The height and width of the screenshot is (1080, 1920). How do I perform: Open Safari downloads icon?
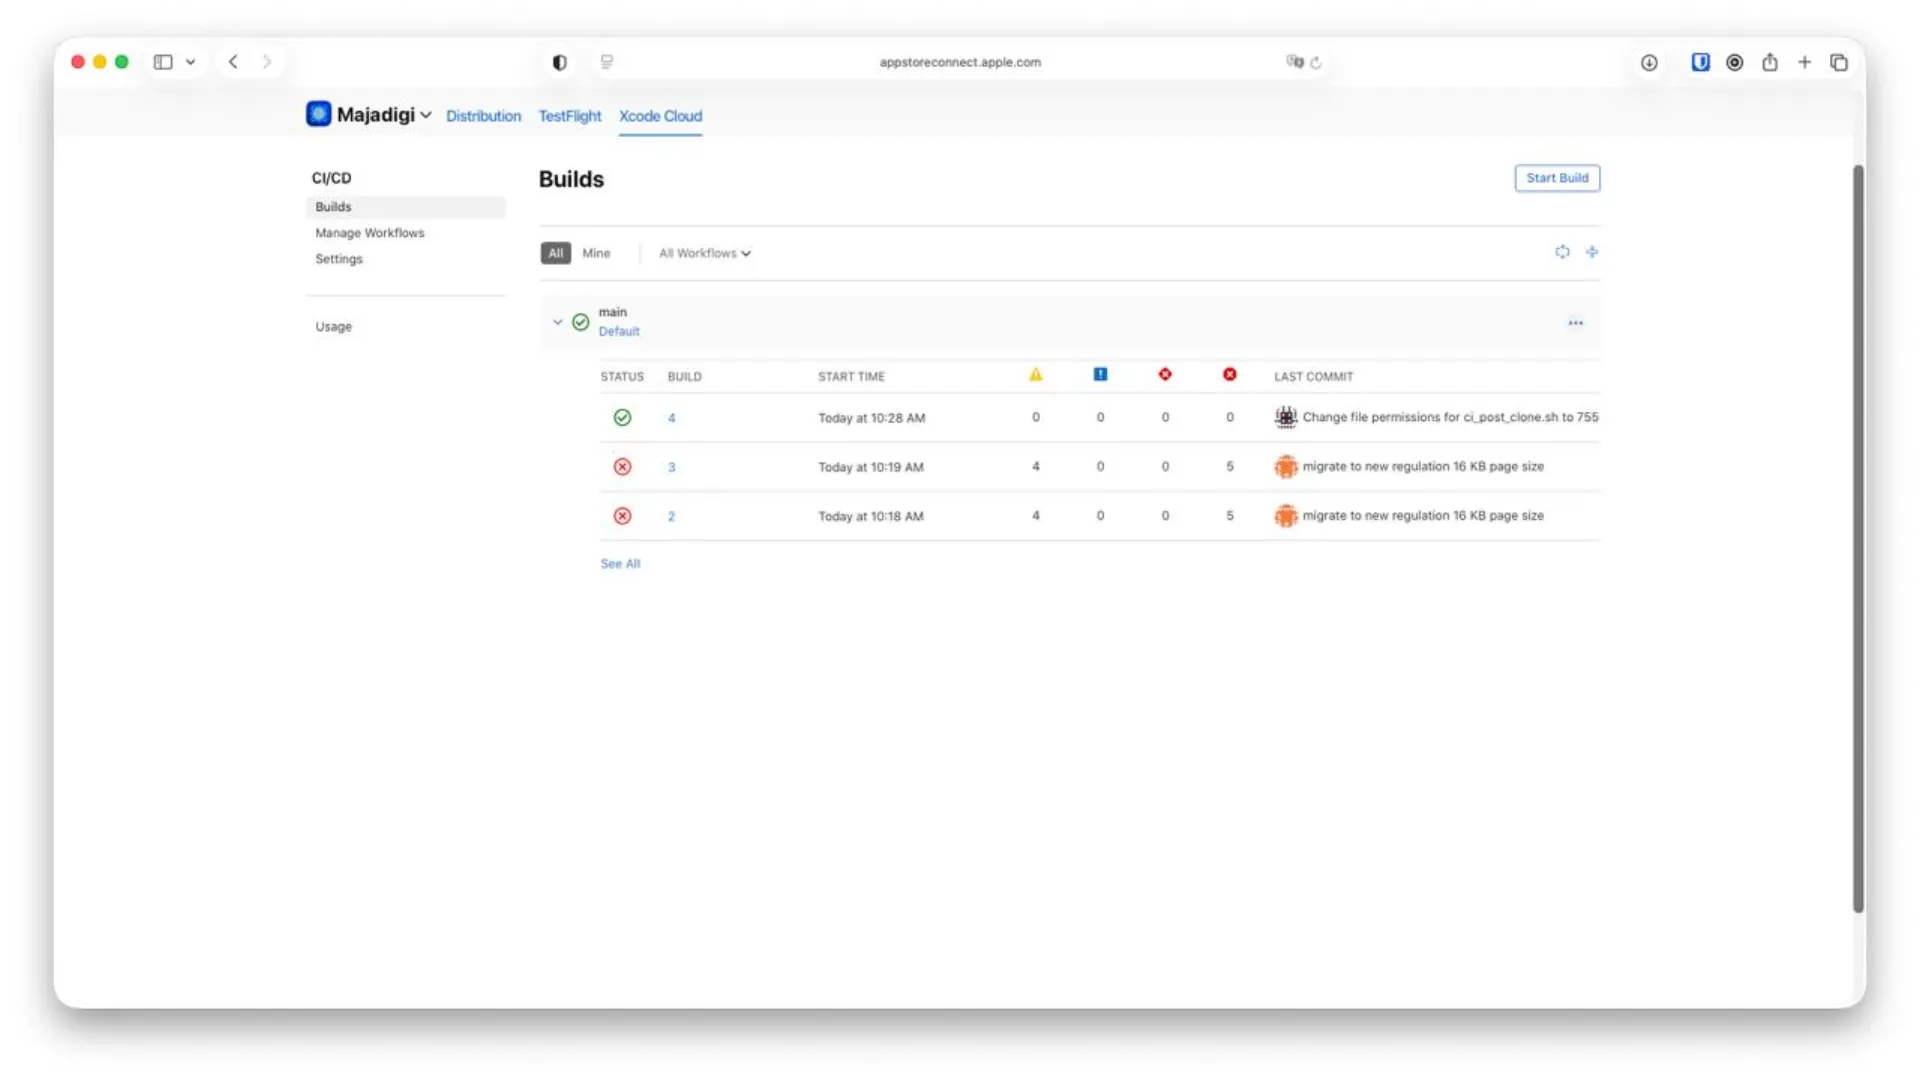point(1649,62)
